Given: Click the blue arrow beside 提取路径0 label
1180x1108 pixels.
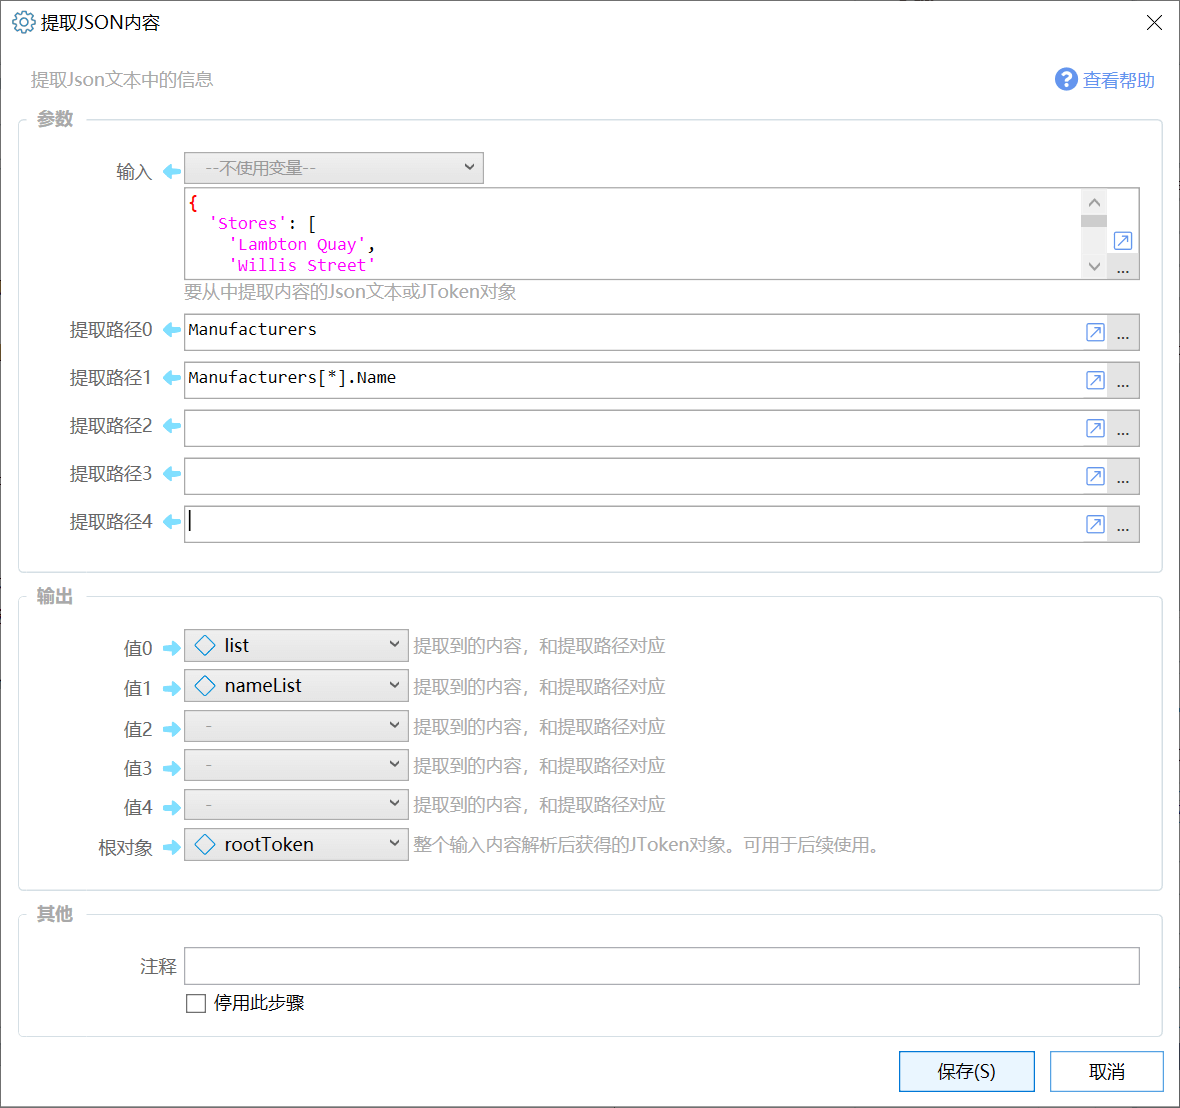Looking at the screenshot, I should click(172, 330).
